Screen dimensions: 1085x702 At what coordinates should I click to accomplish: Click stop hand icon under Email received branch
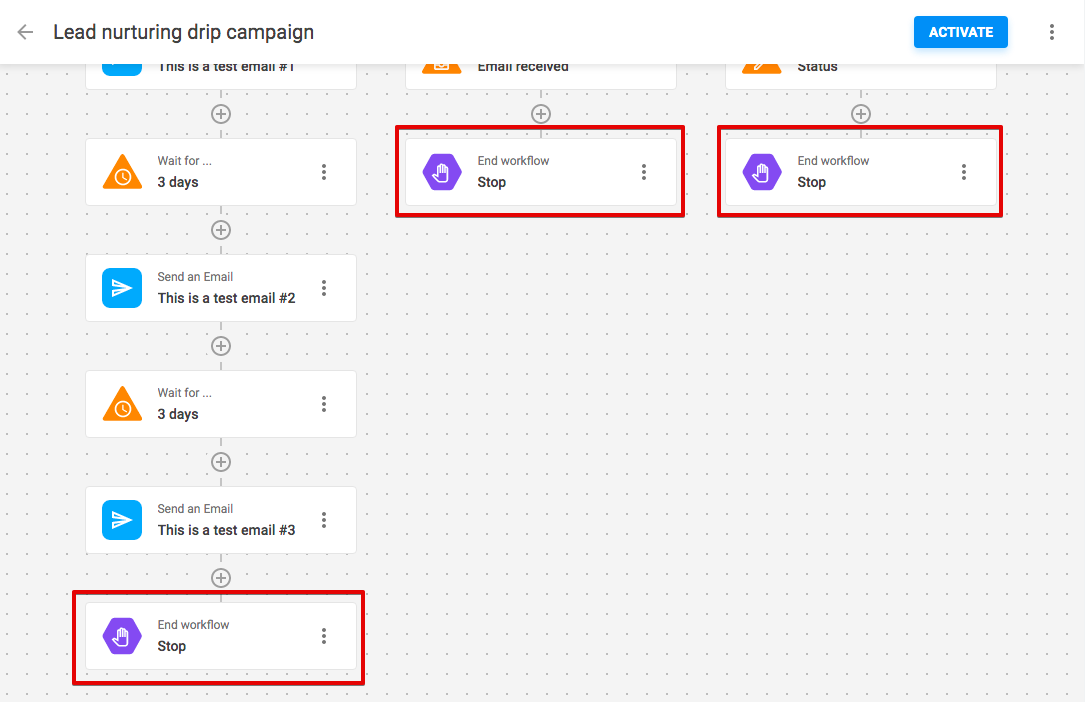442,172
